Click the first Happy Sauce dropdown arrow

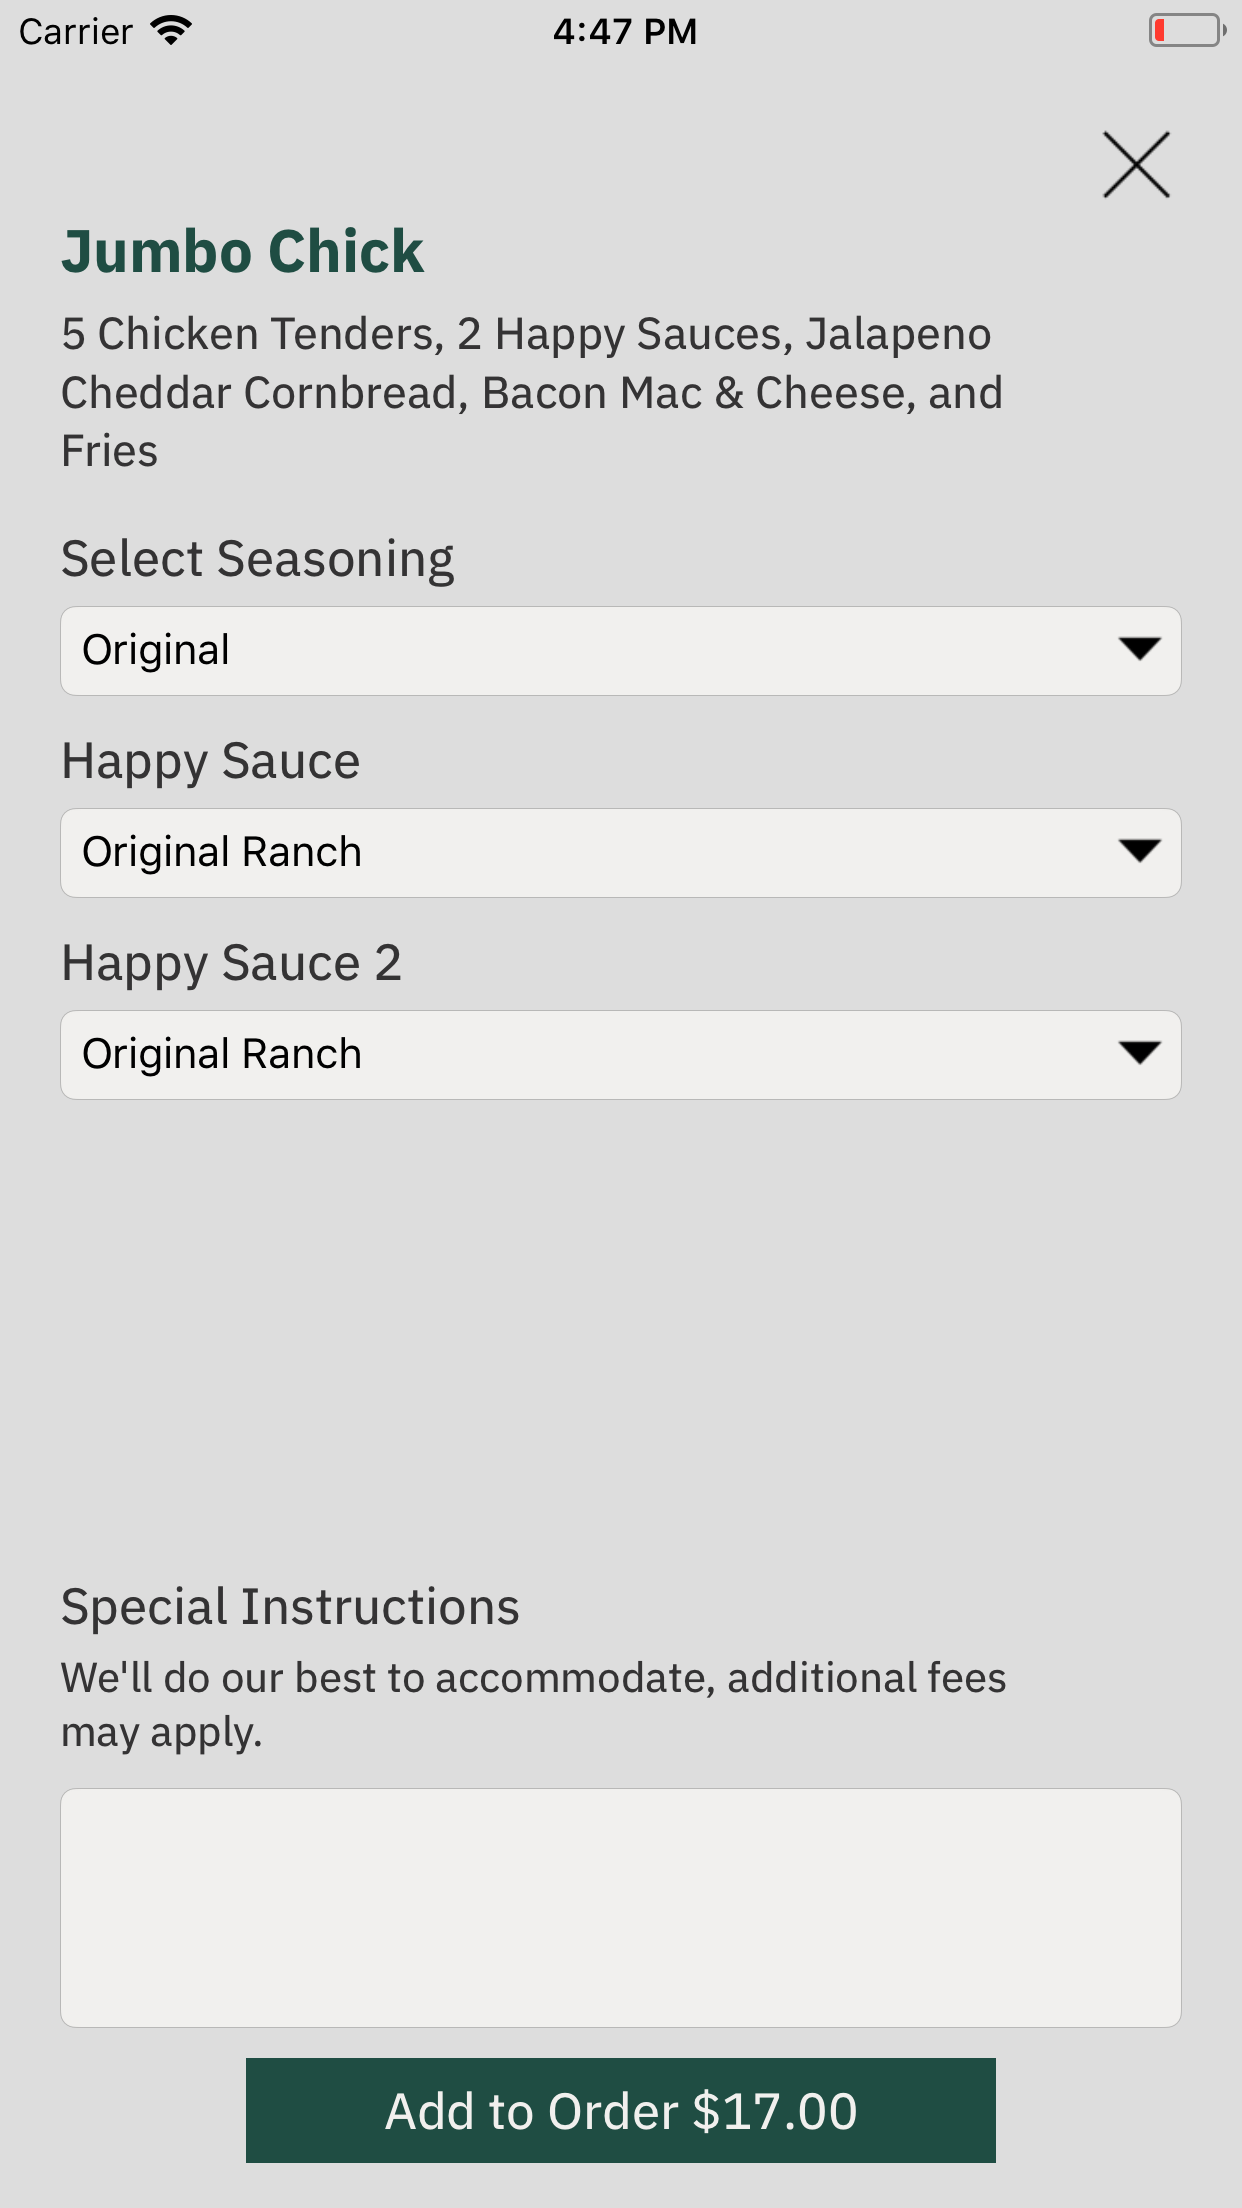point(1139,851)
